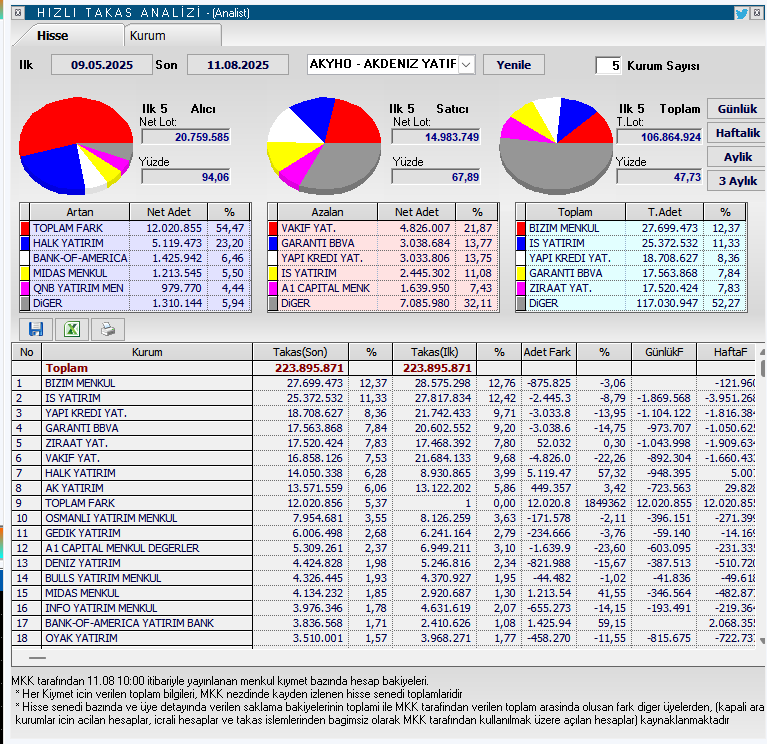This screenshot has width=767, height=744.
Task: Click red swatch beside TOPLAM FARK
Action: click(x=25, y=228)
